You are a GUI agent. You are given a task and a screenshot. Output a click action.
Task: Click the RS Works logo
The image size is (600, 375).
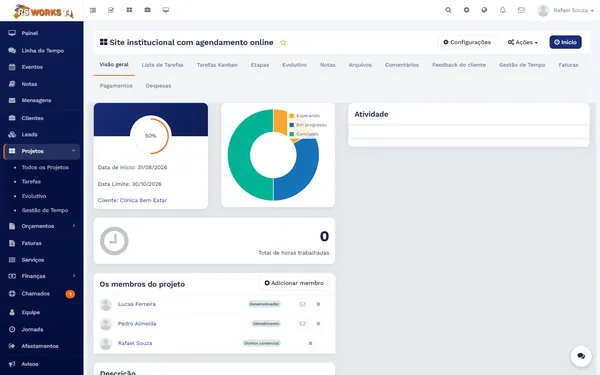(x=43, y=11)
